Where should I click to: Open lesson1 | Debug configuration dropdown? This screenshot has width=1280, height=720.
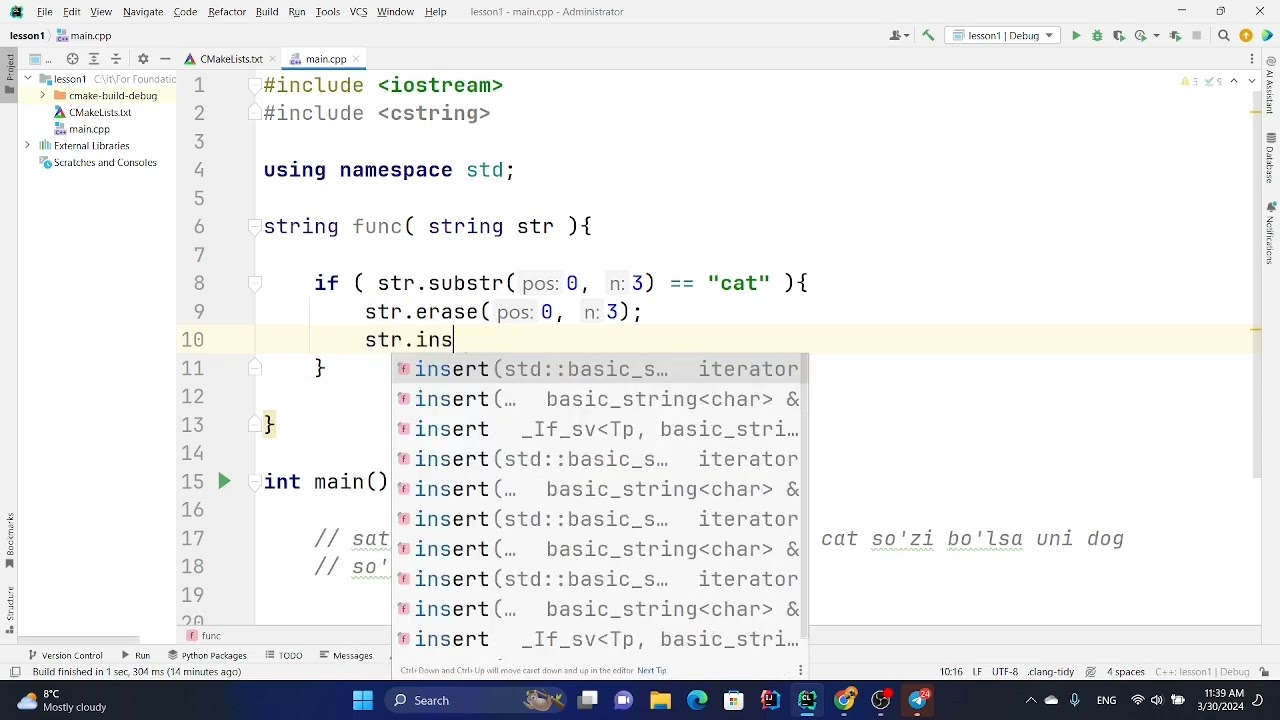1004,36
